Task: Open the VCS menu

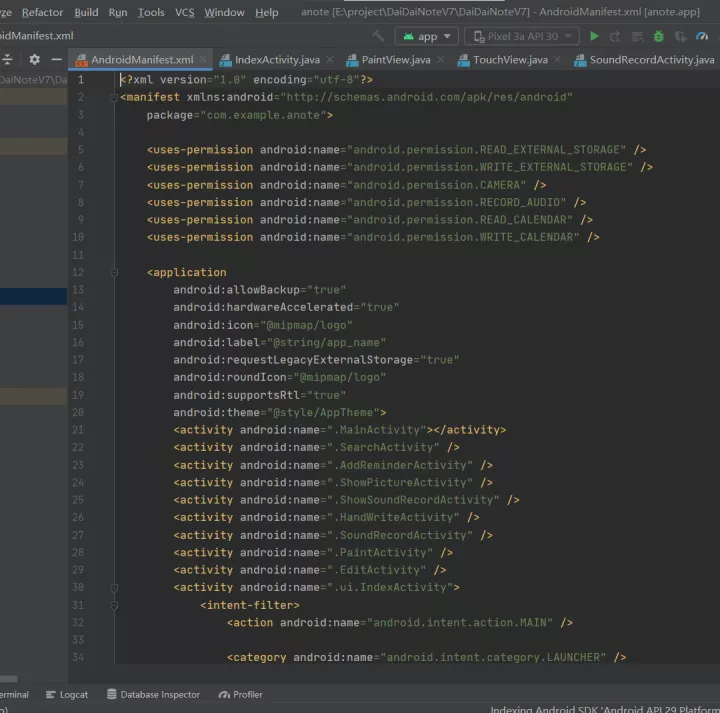Action: [x=184, y=12]
